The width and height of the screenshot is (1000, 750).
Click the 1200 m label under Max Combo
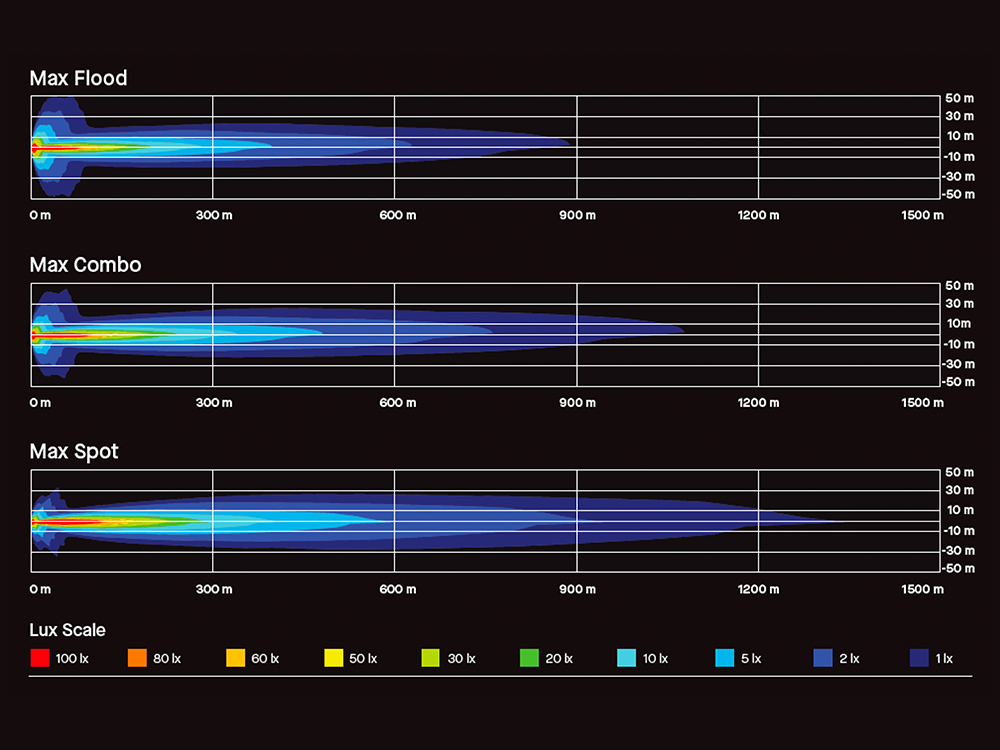click(759, 403)
